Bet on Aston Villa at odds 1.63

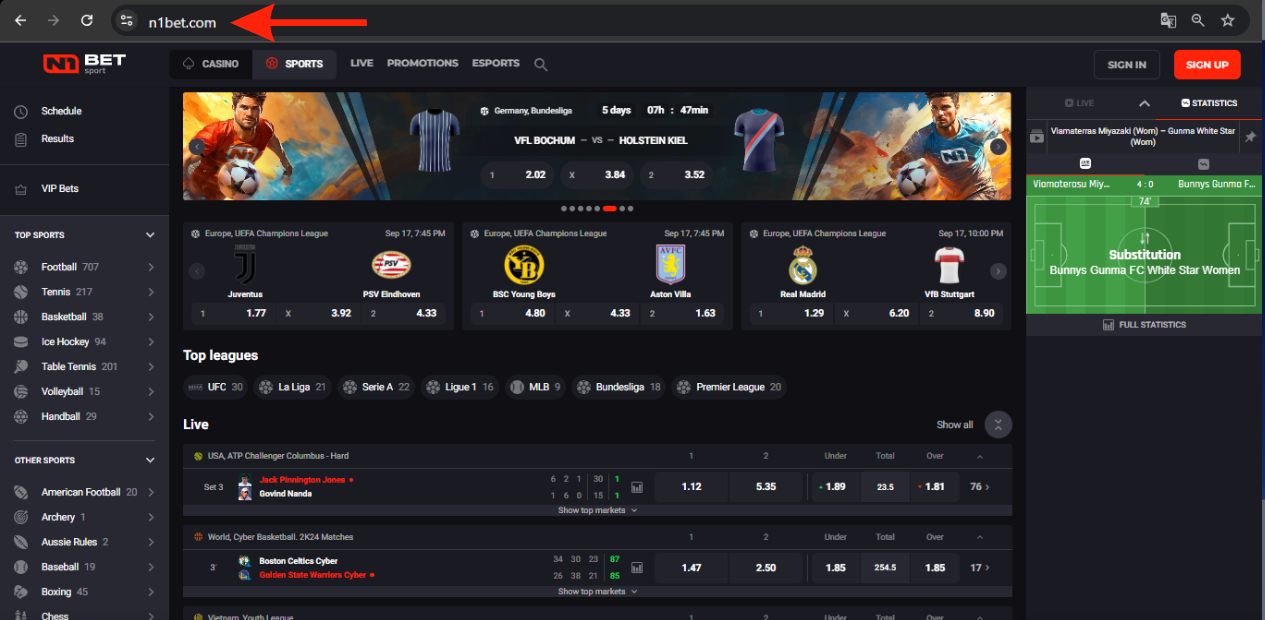(683, 313)
